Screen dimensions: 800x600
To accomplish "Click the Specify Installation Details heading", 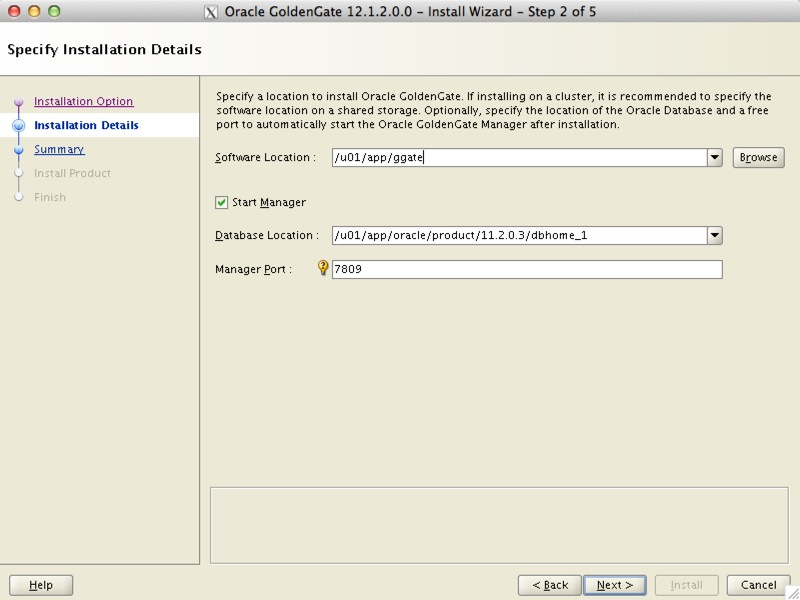I will click(x=105, y=49).
